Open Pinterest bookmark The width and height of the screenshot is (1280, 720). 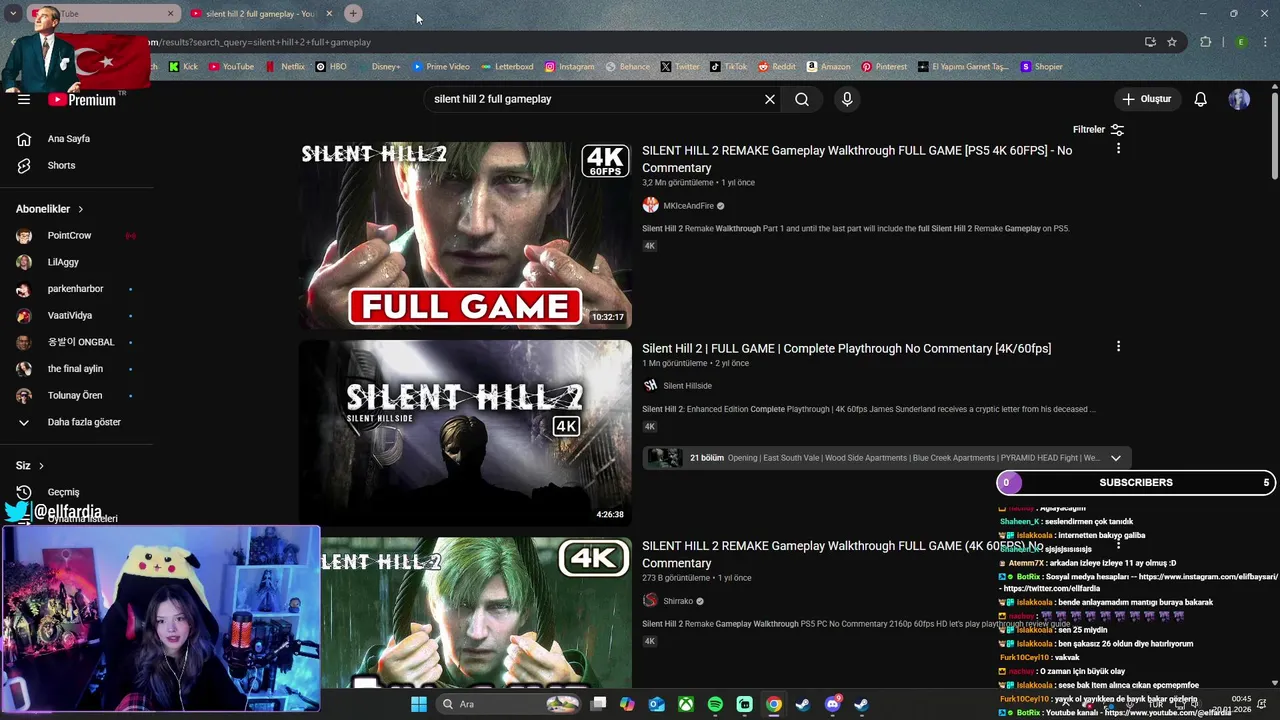tap(884, 67)
